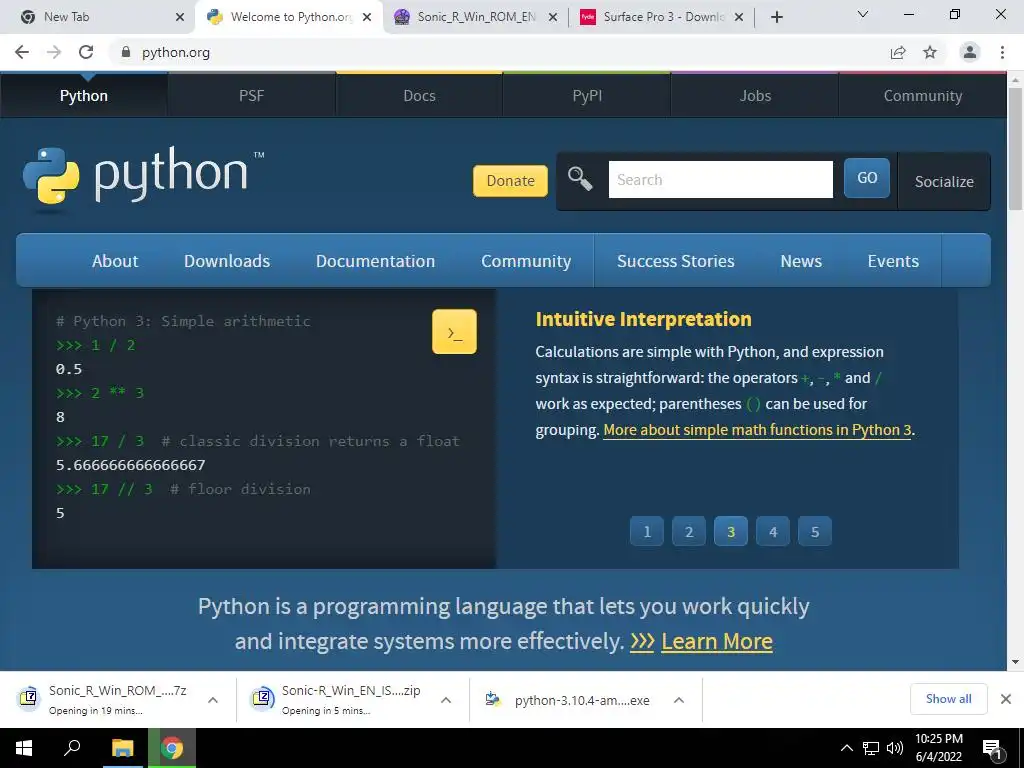Screen dimensions: 1024x768
Task: Open the Windows Start menu
Action: point(24,748)
